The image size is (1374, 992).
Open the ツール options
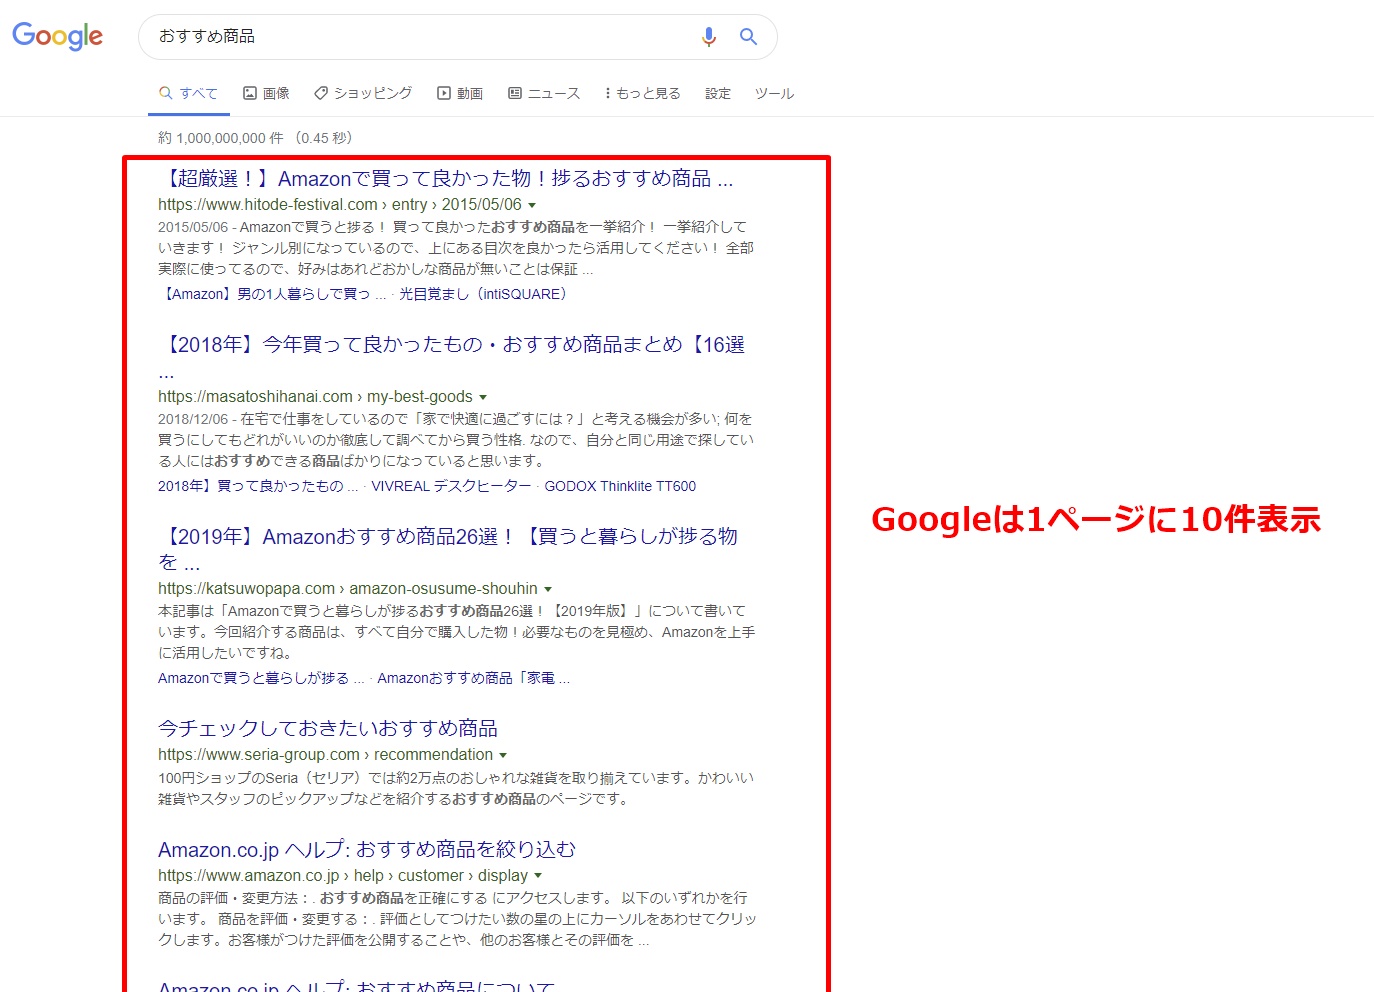(775, 93)
